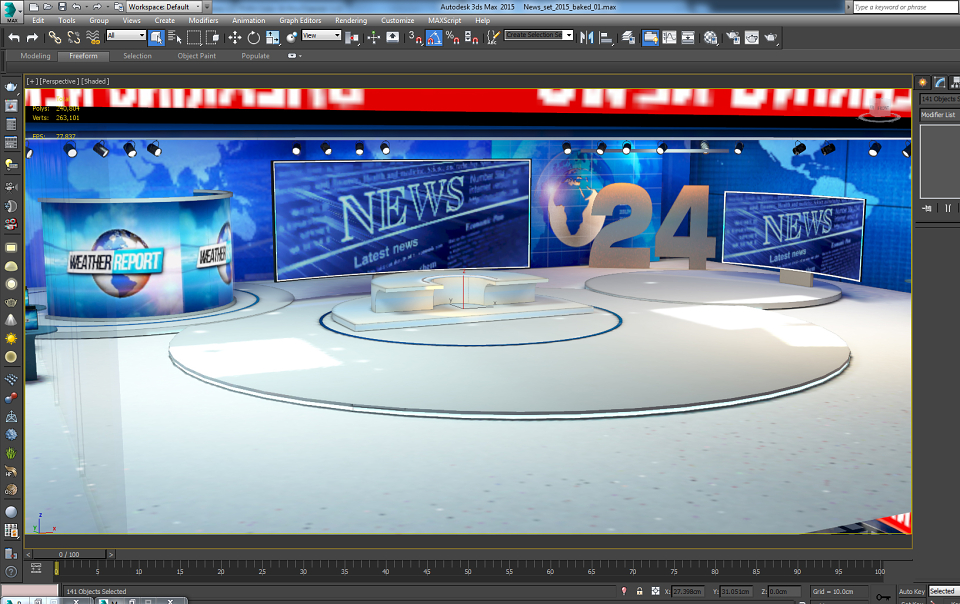Click Select and Manipulate icon
The width and height of the screenshot is (960, 604).
pos(373,38)
